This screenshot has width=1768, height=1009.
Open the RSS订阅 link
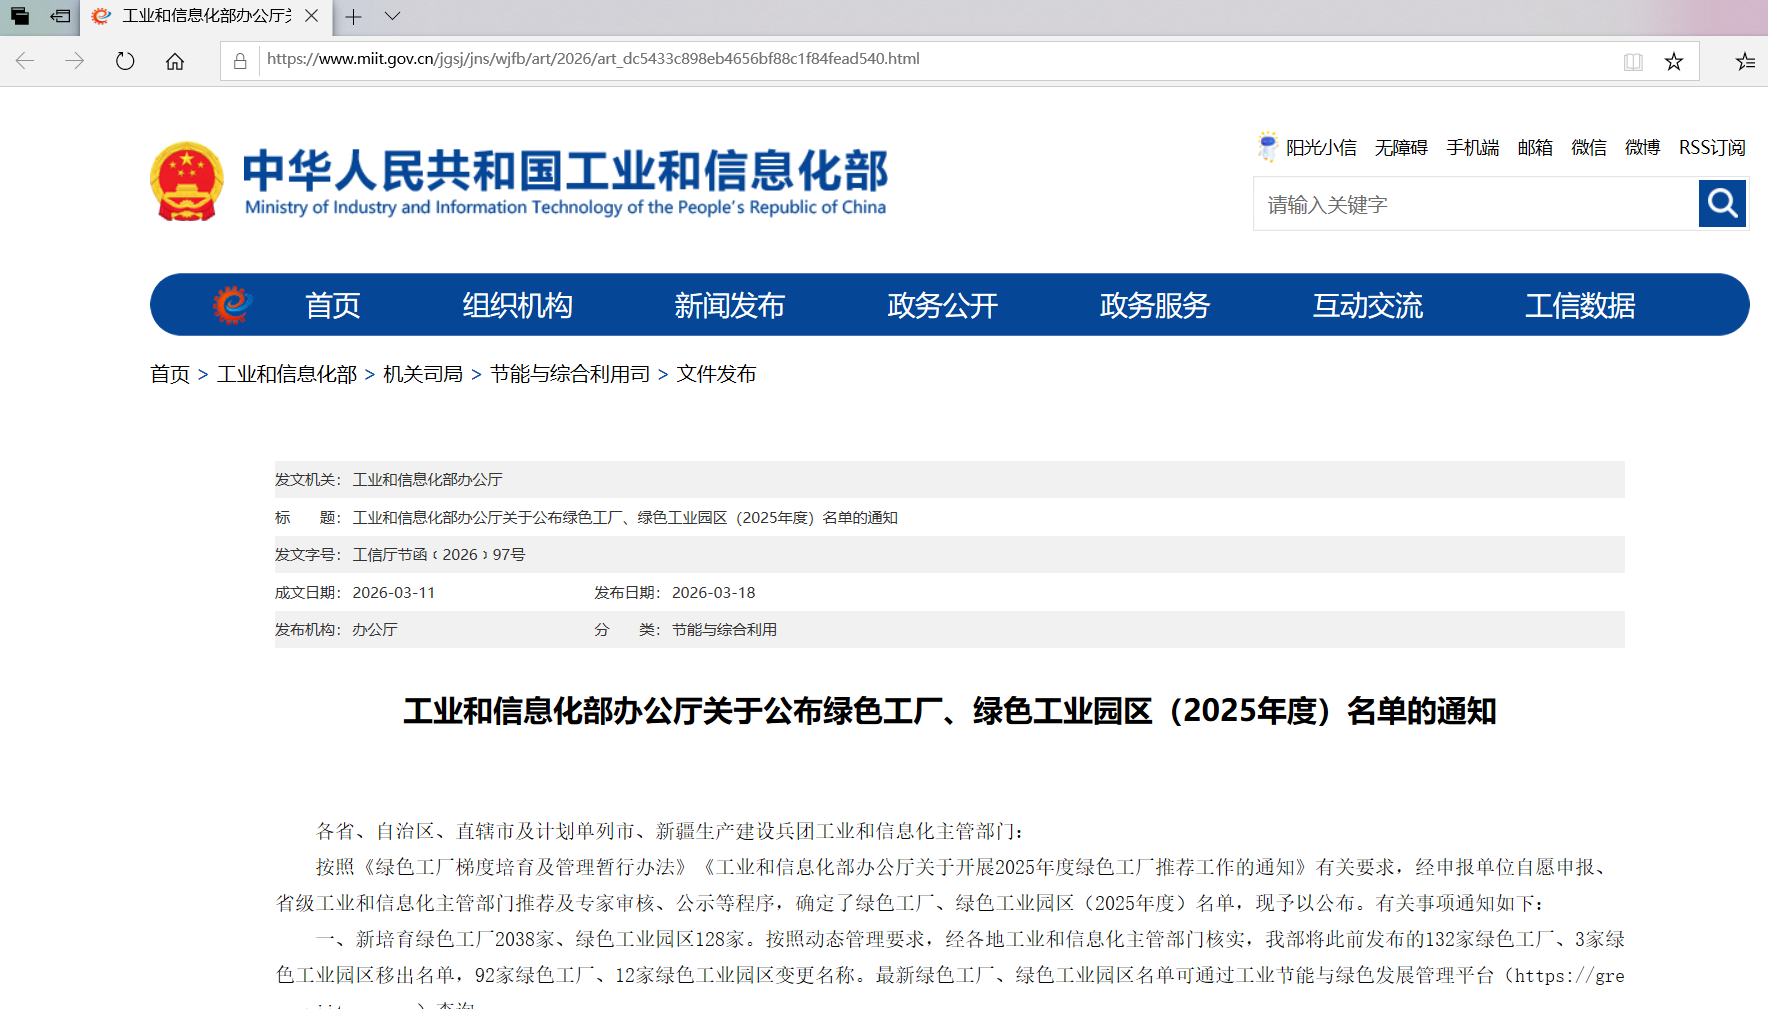[x=1711, y=148]
